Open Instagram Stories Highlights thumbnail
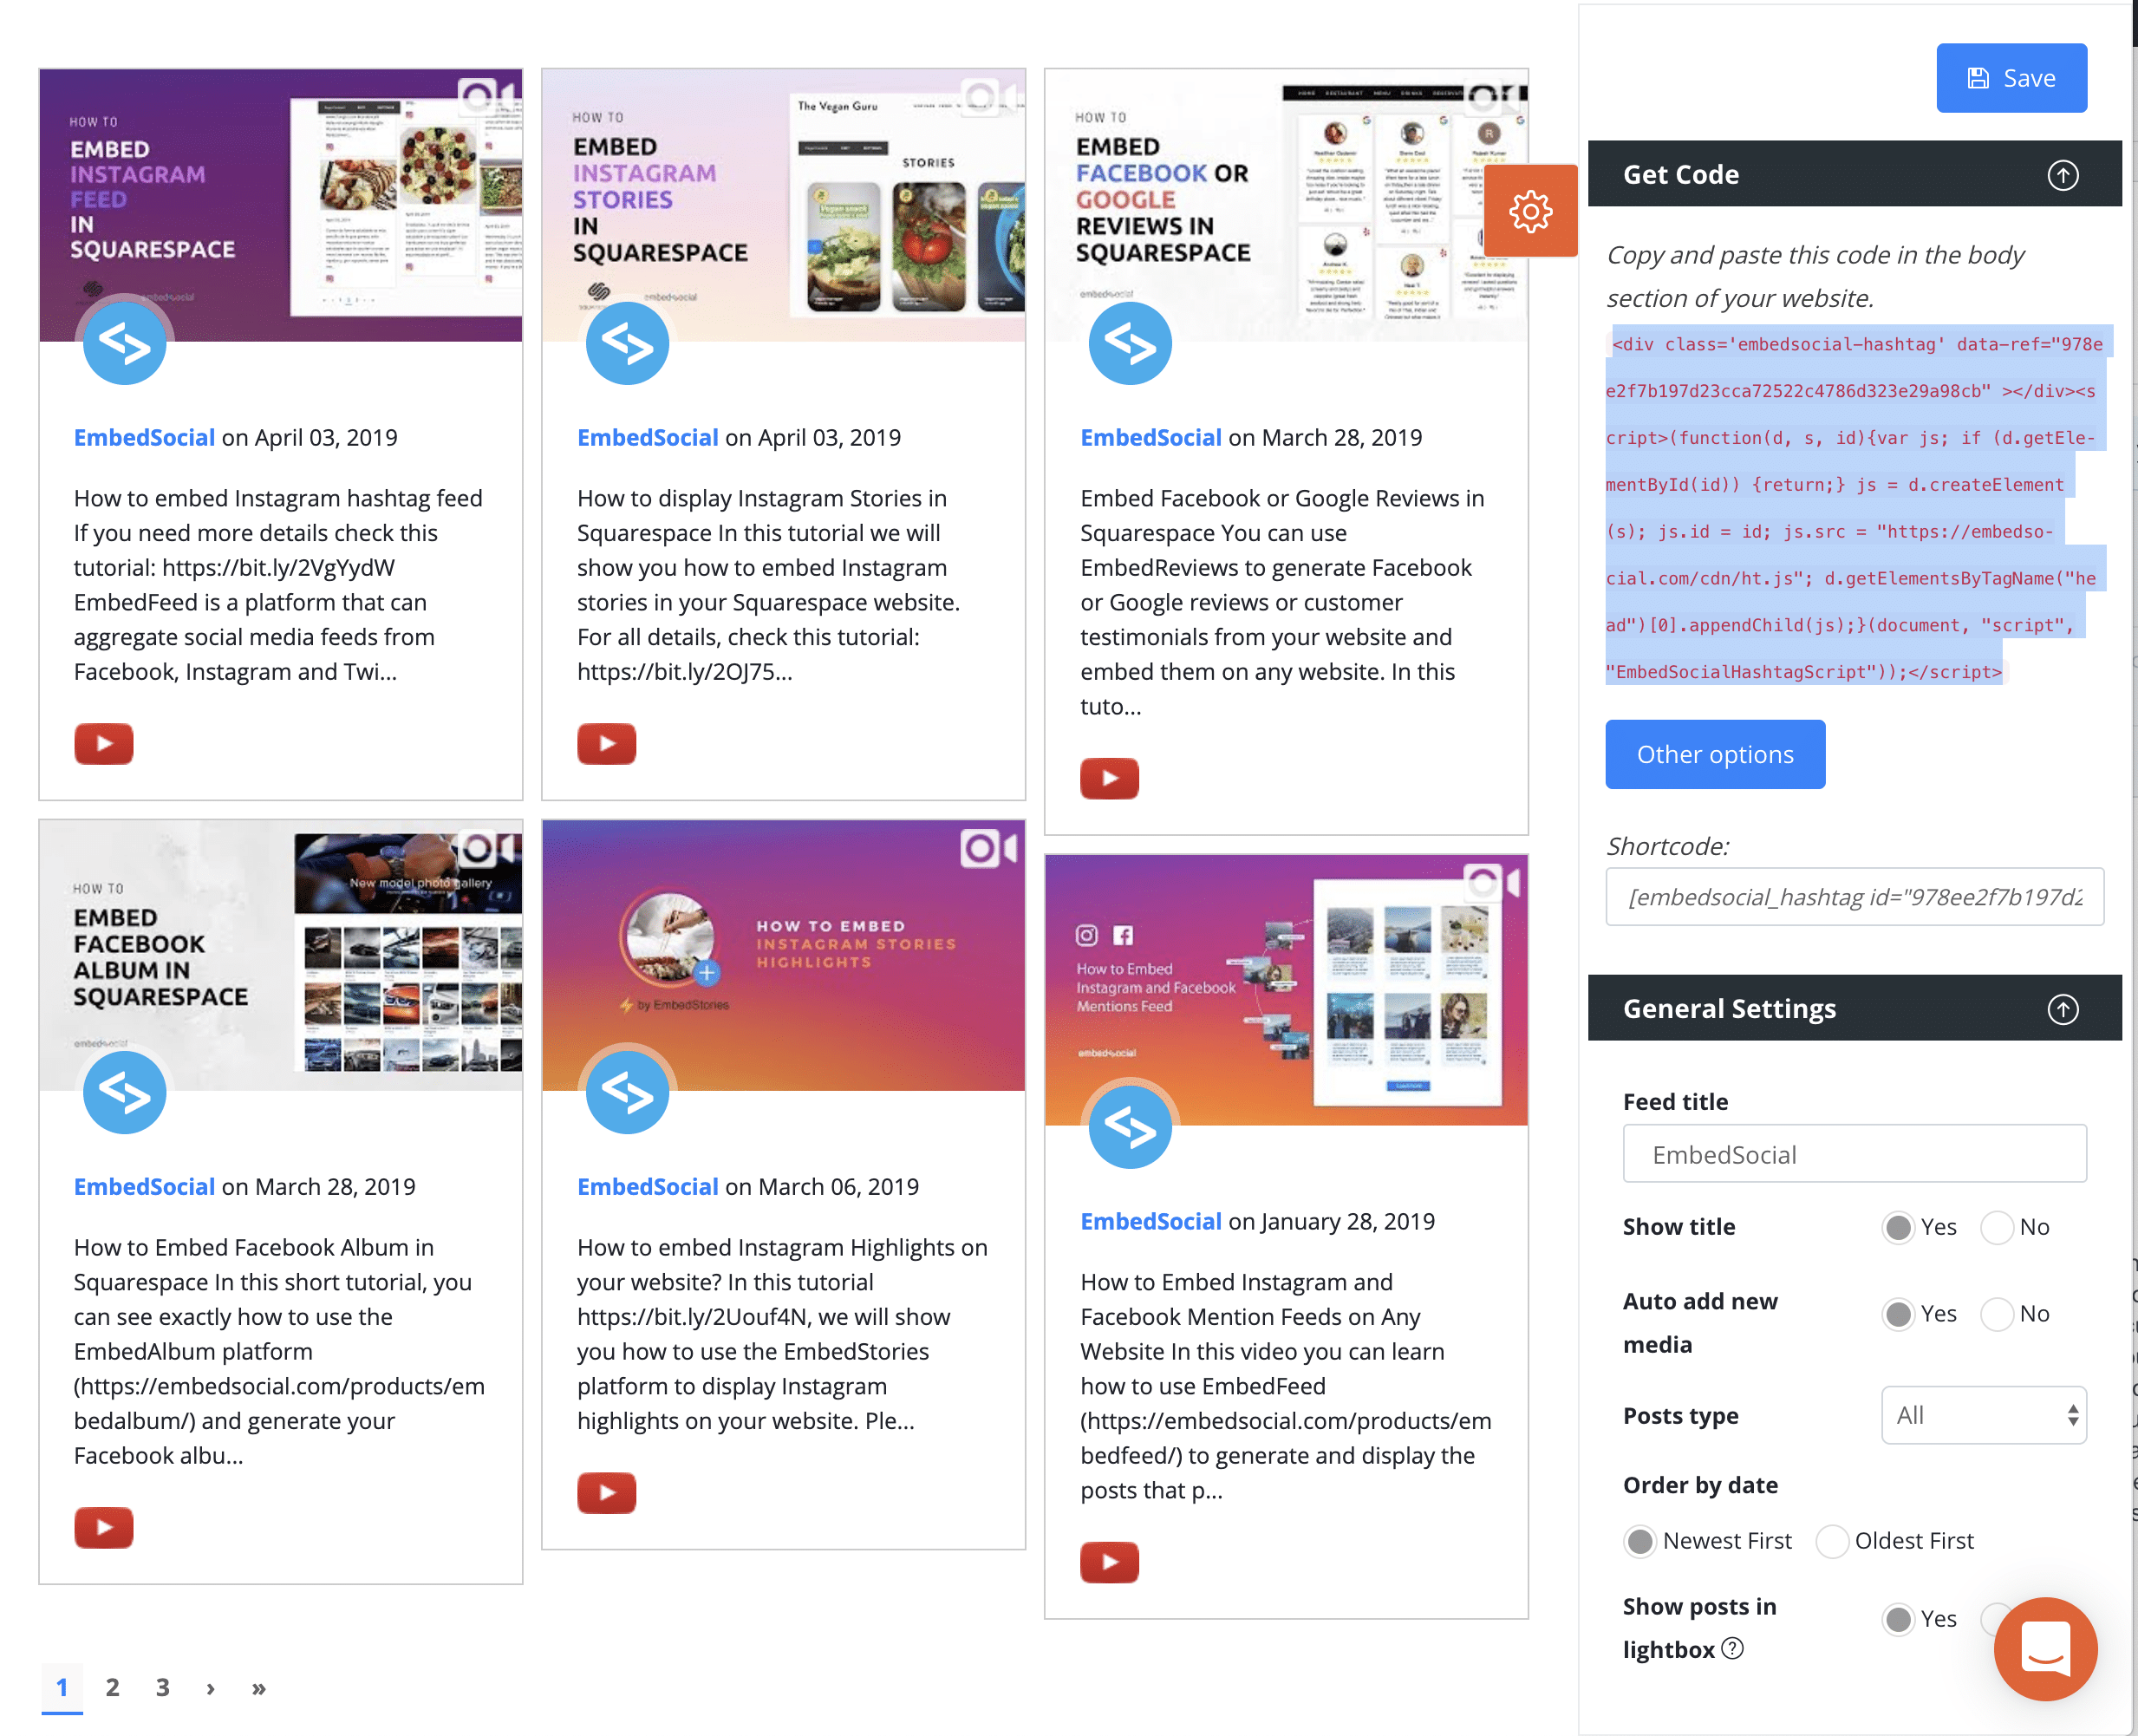 click(784, 955)
